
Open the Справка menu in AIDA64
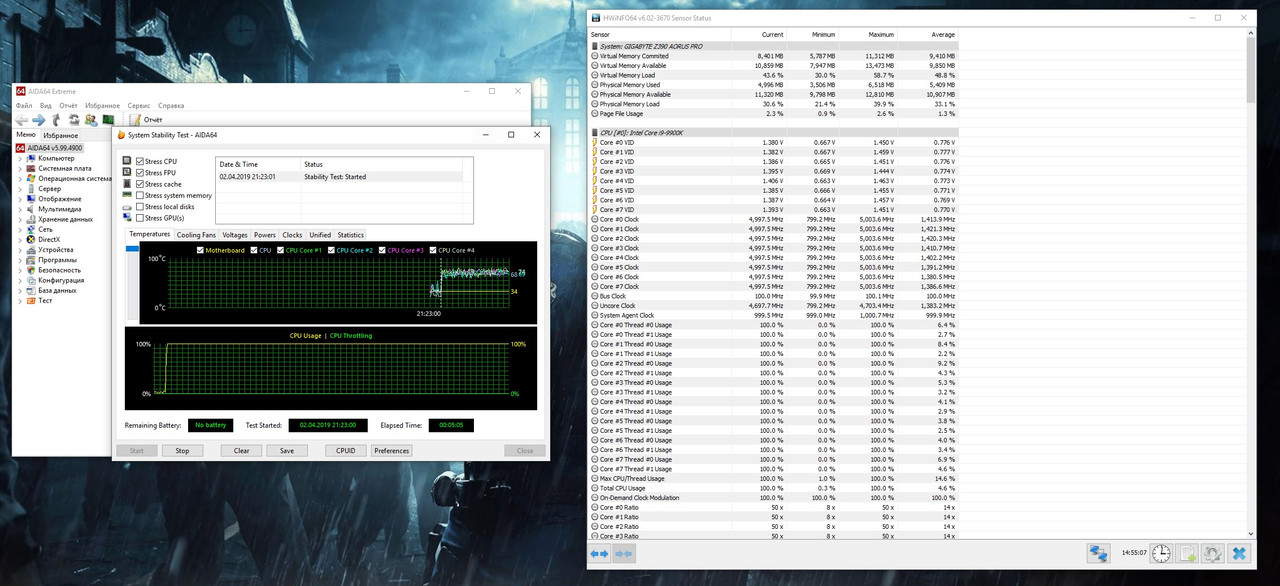tap(171, 105)
